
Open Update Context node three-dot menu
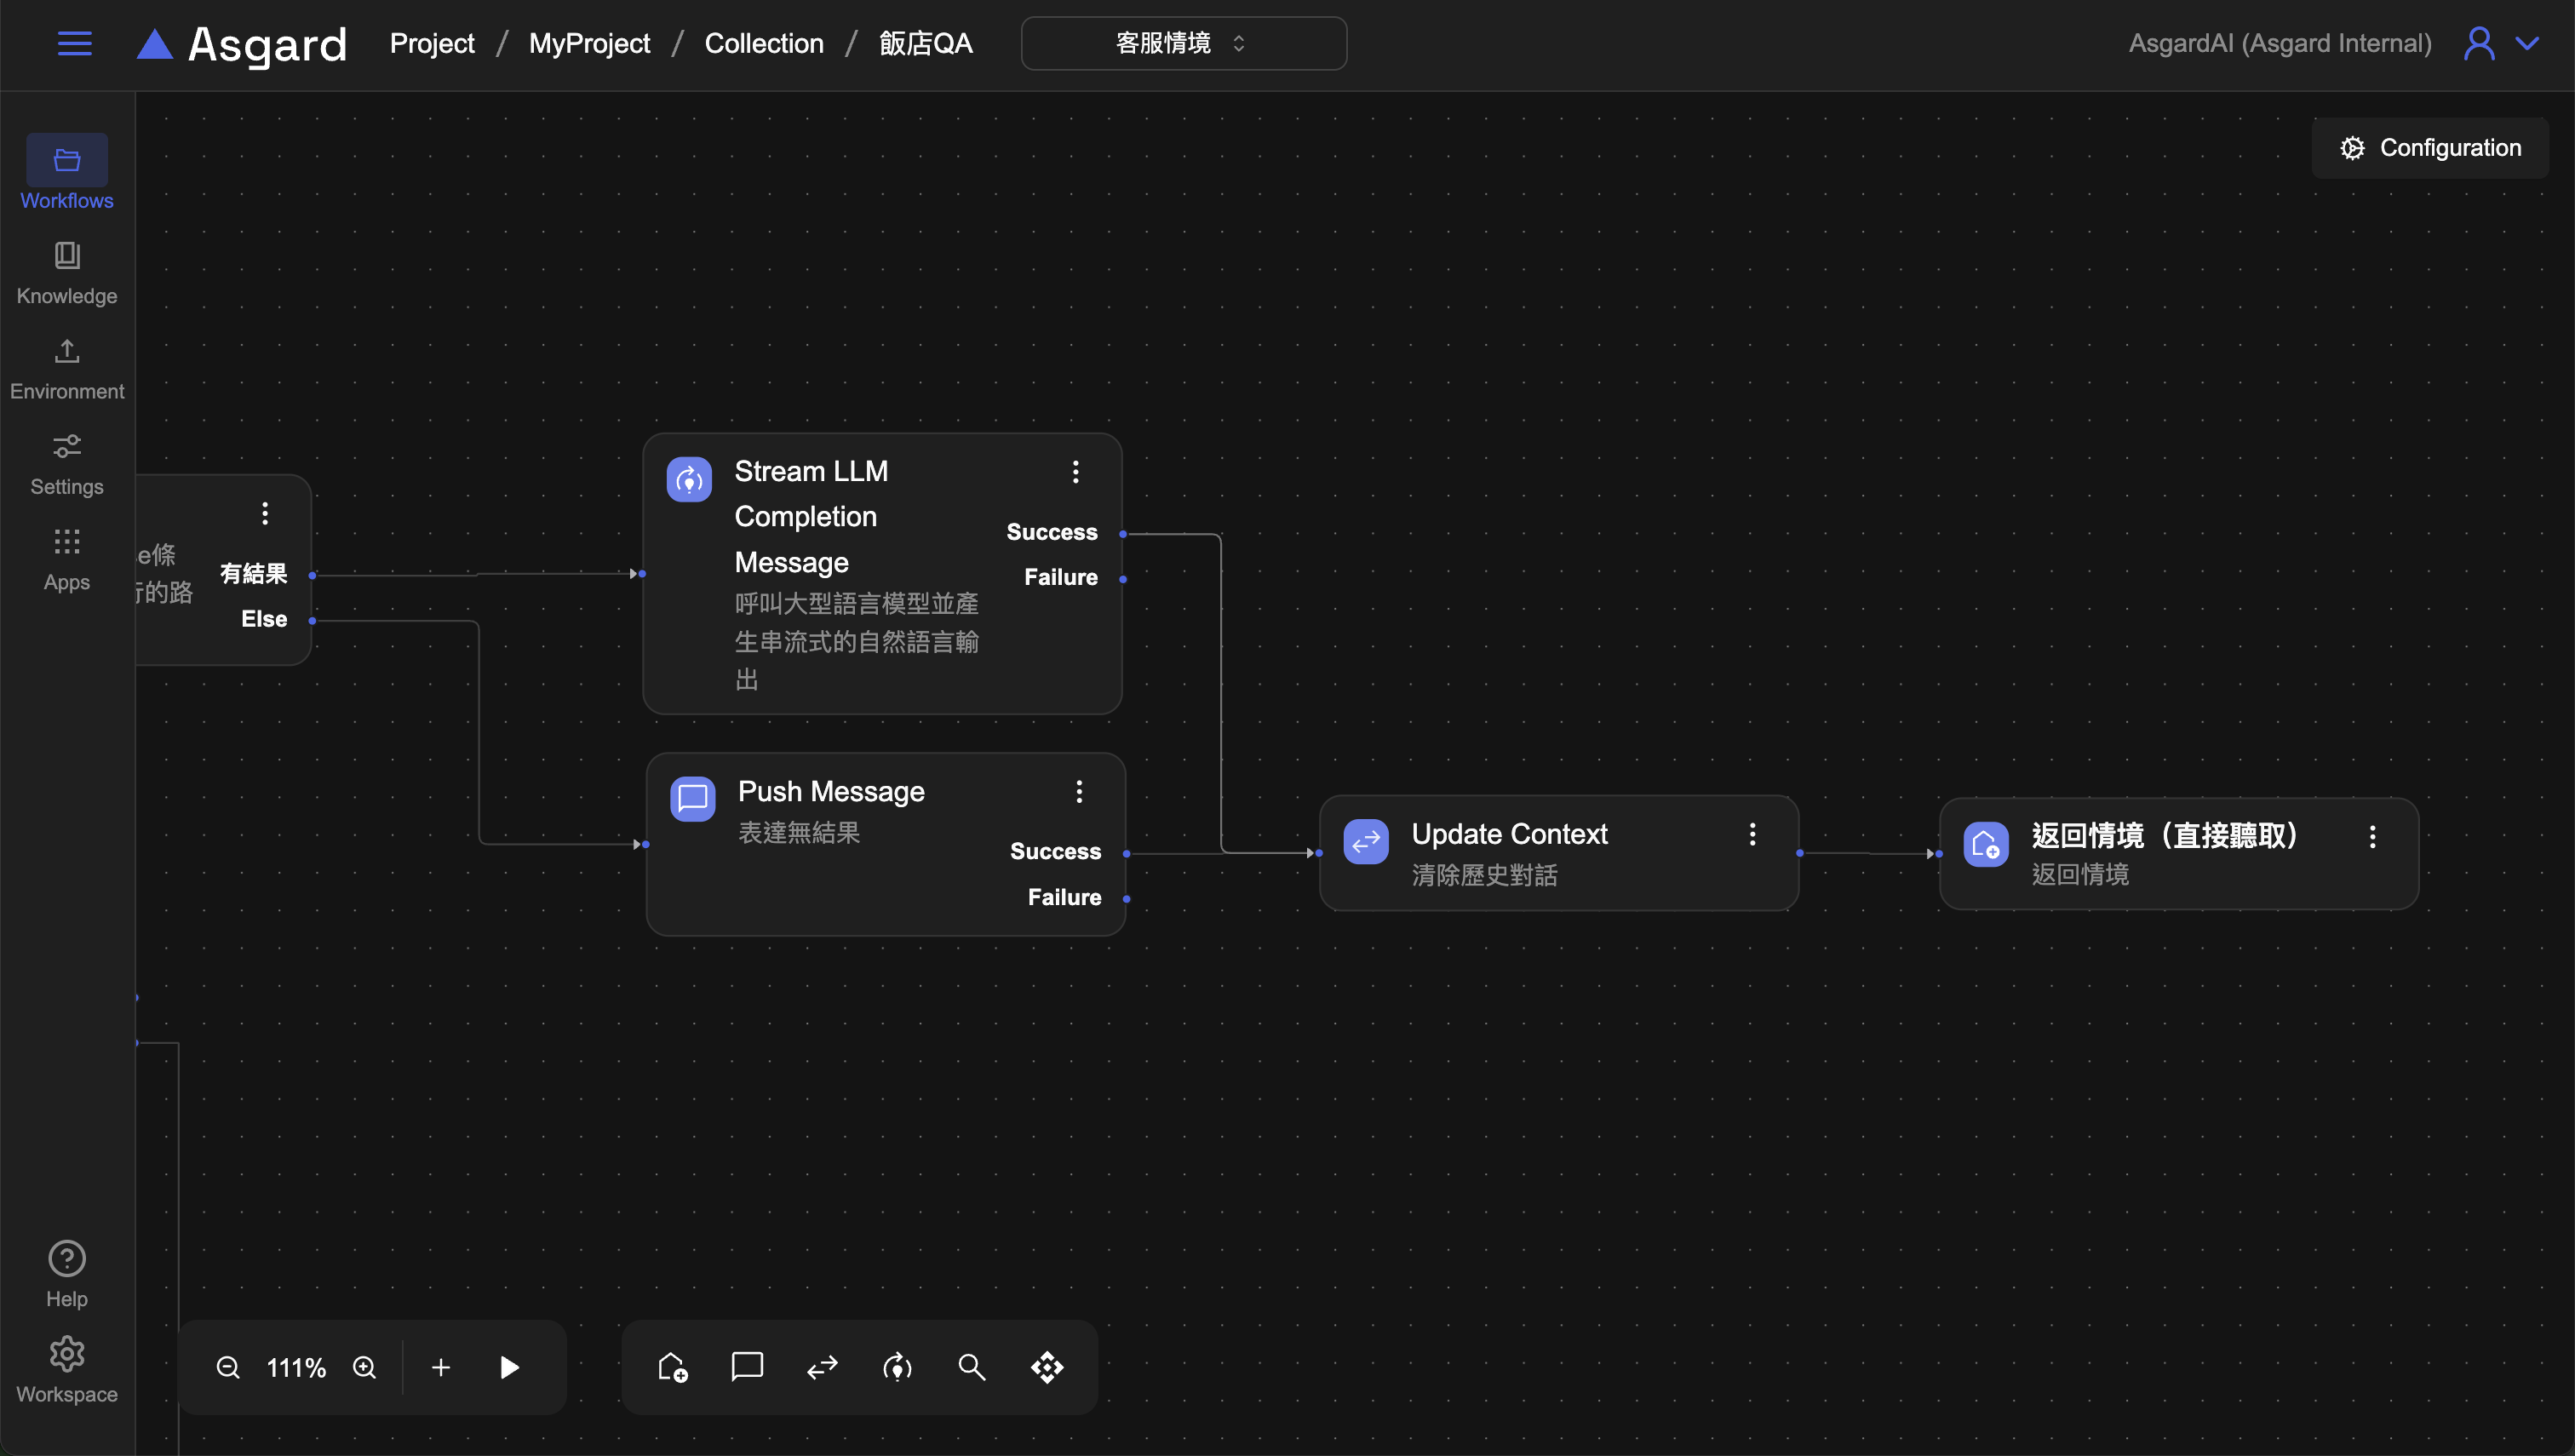click(1752, 834)
